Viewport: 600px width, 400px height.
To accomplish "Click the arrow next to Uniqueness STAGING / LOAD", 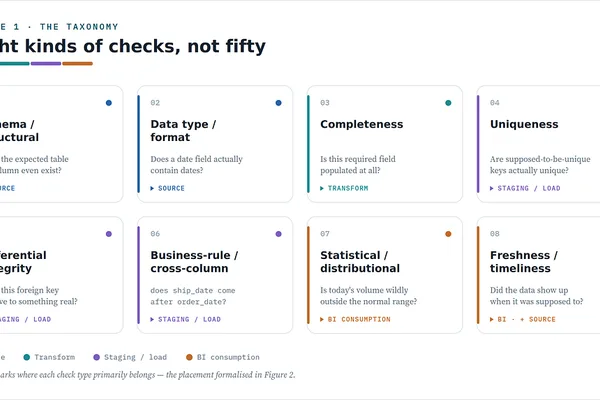I will click(x=492, y=188).
